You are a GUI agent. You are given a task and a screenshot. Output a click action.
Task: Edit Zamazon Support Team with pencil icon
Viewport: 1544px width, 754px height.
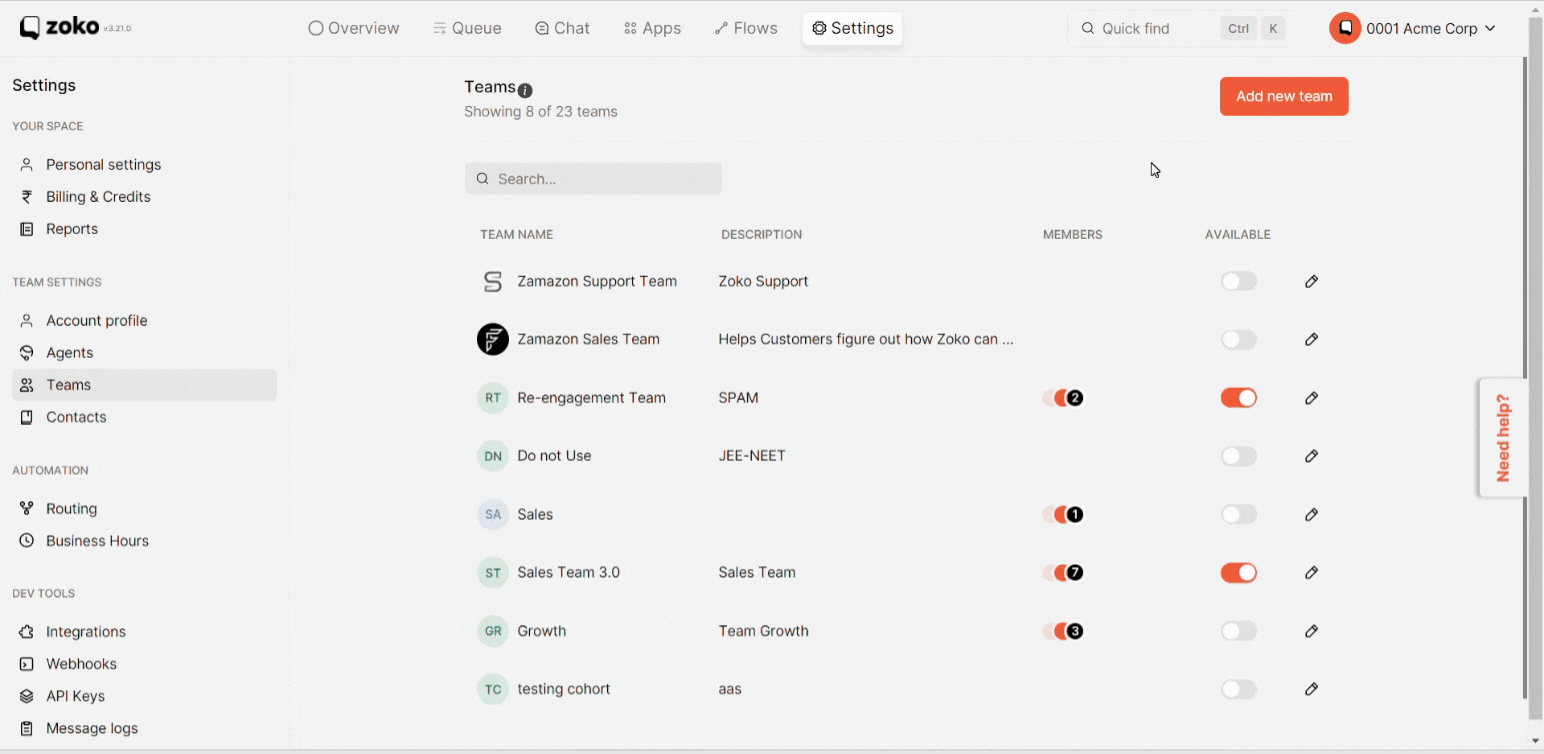(1311, 282)
